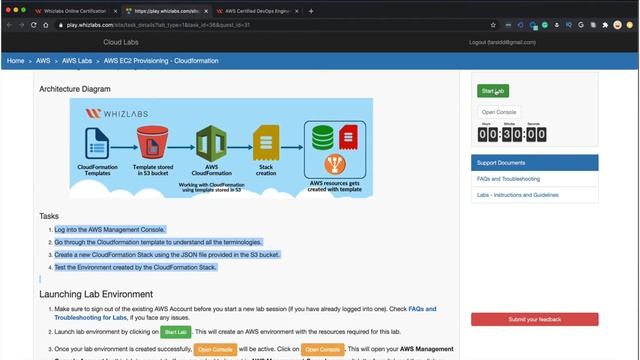Image resolution: width=640 pixels, height=360 pixels.
Task: Open AWS Labs breadcrumb link
Action: 77,61
